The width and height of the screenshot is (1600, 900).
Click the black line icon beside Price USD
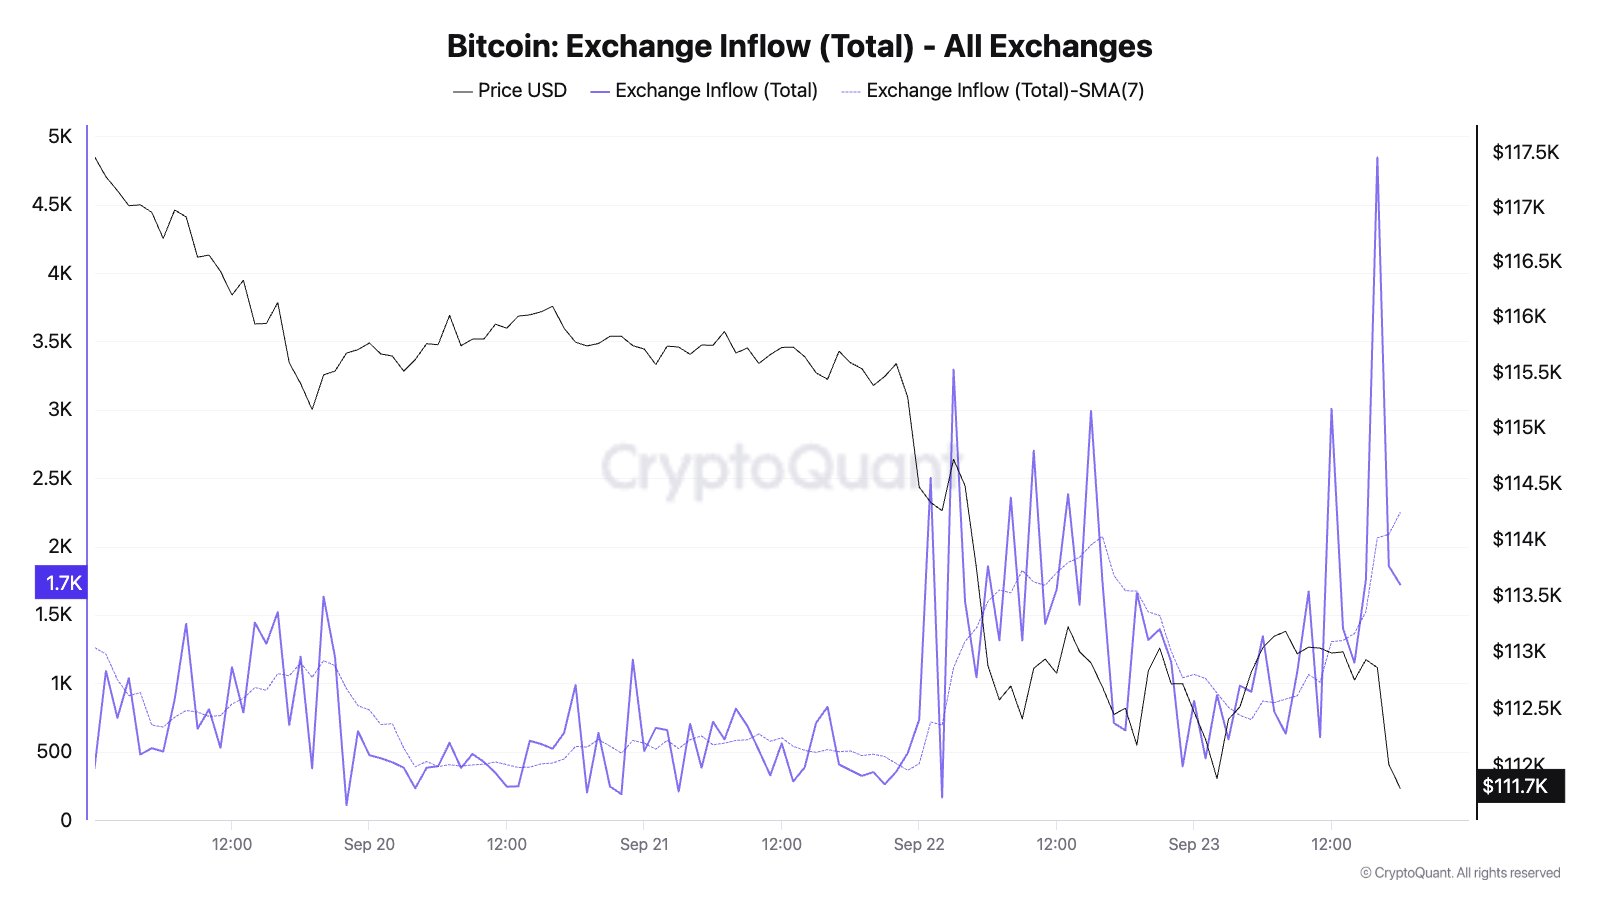[462, 92]
